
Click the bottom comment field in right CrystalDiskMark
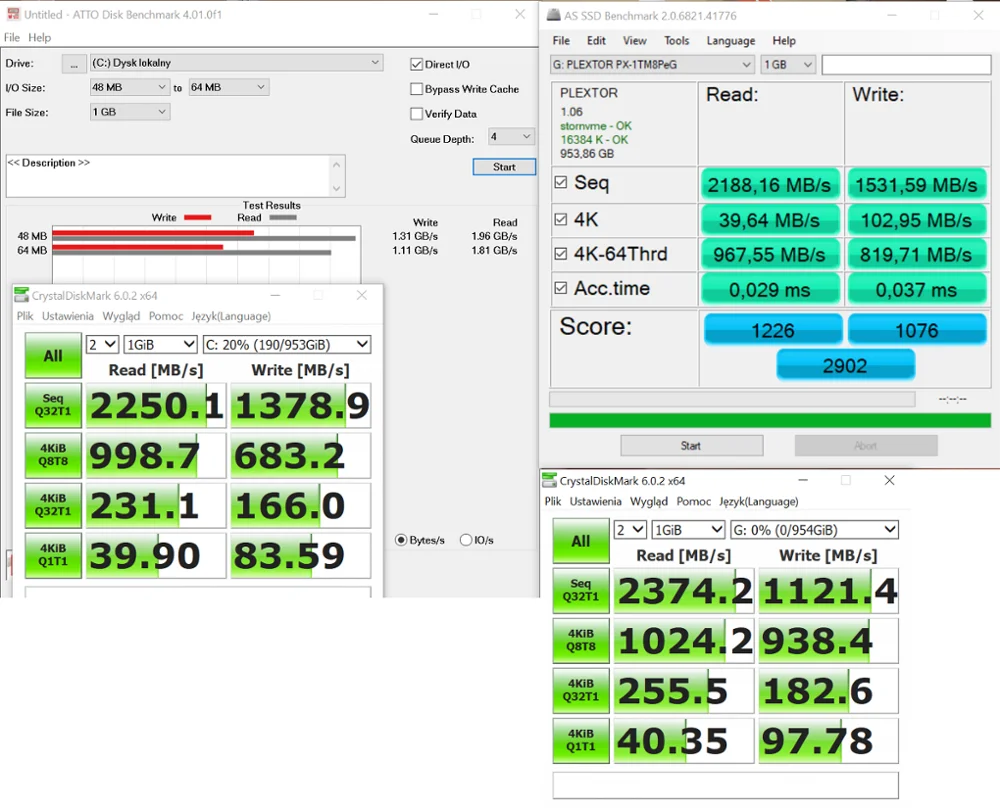pos(725,785)
